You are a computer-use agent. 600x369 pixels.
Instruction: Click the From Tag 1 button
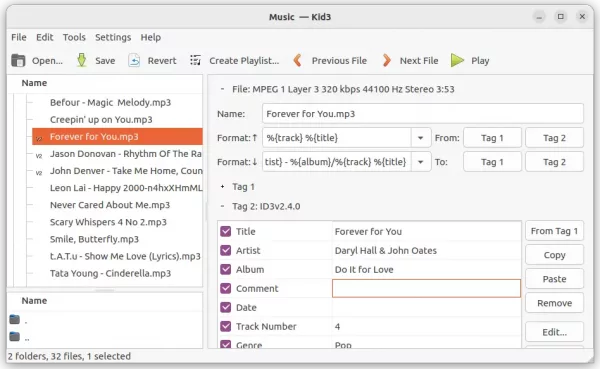[554, 231]
